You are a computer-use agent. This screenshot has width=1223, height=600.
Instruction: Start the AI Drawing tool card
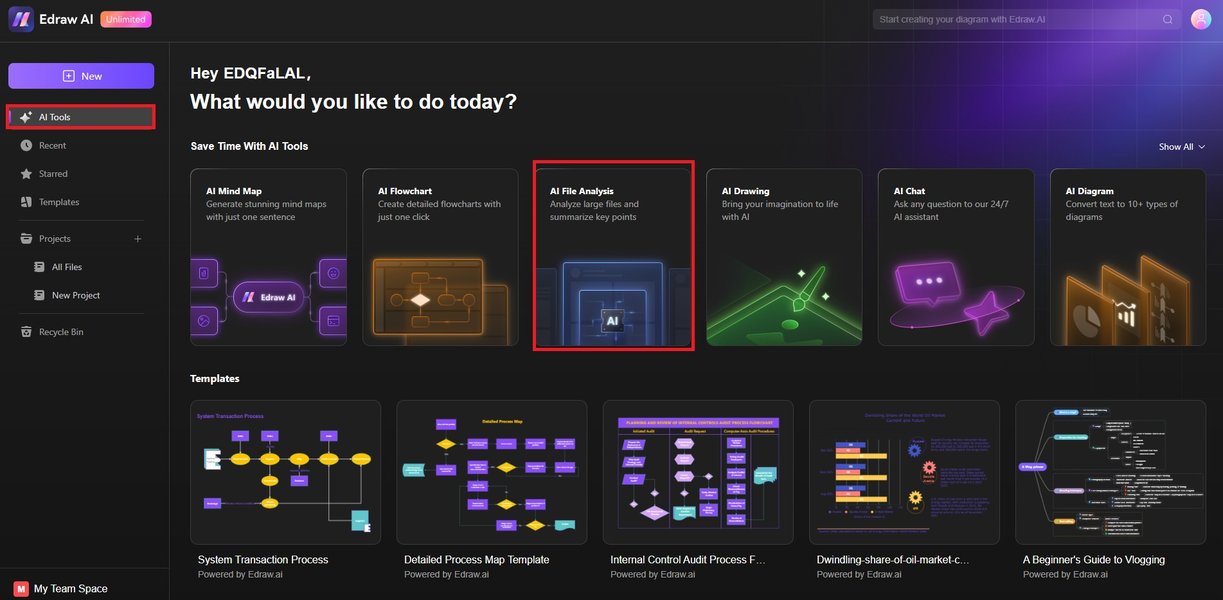(x=784, y=257)
